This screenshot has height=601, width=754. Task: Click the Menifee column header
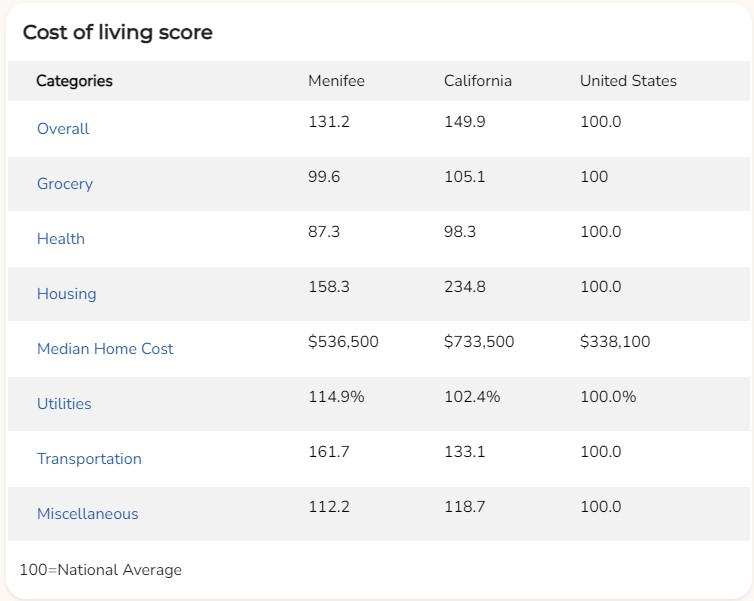[337, 81]
